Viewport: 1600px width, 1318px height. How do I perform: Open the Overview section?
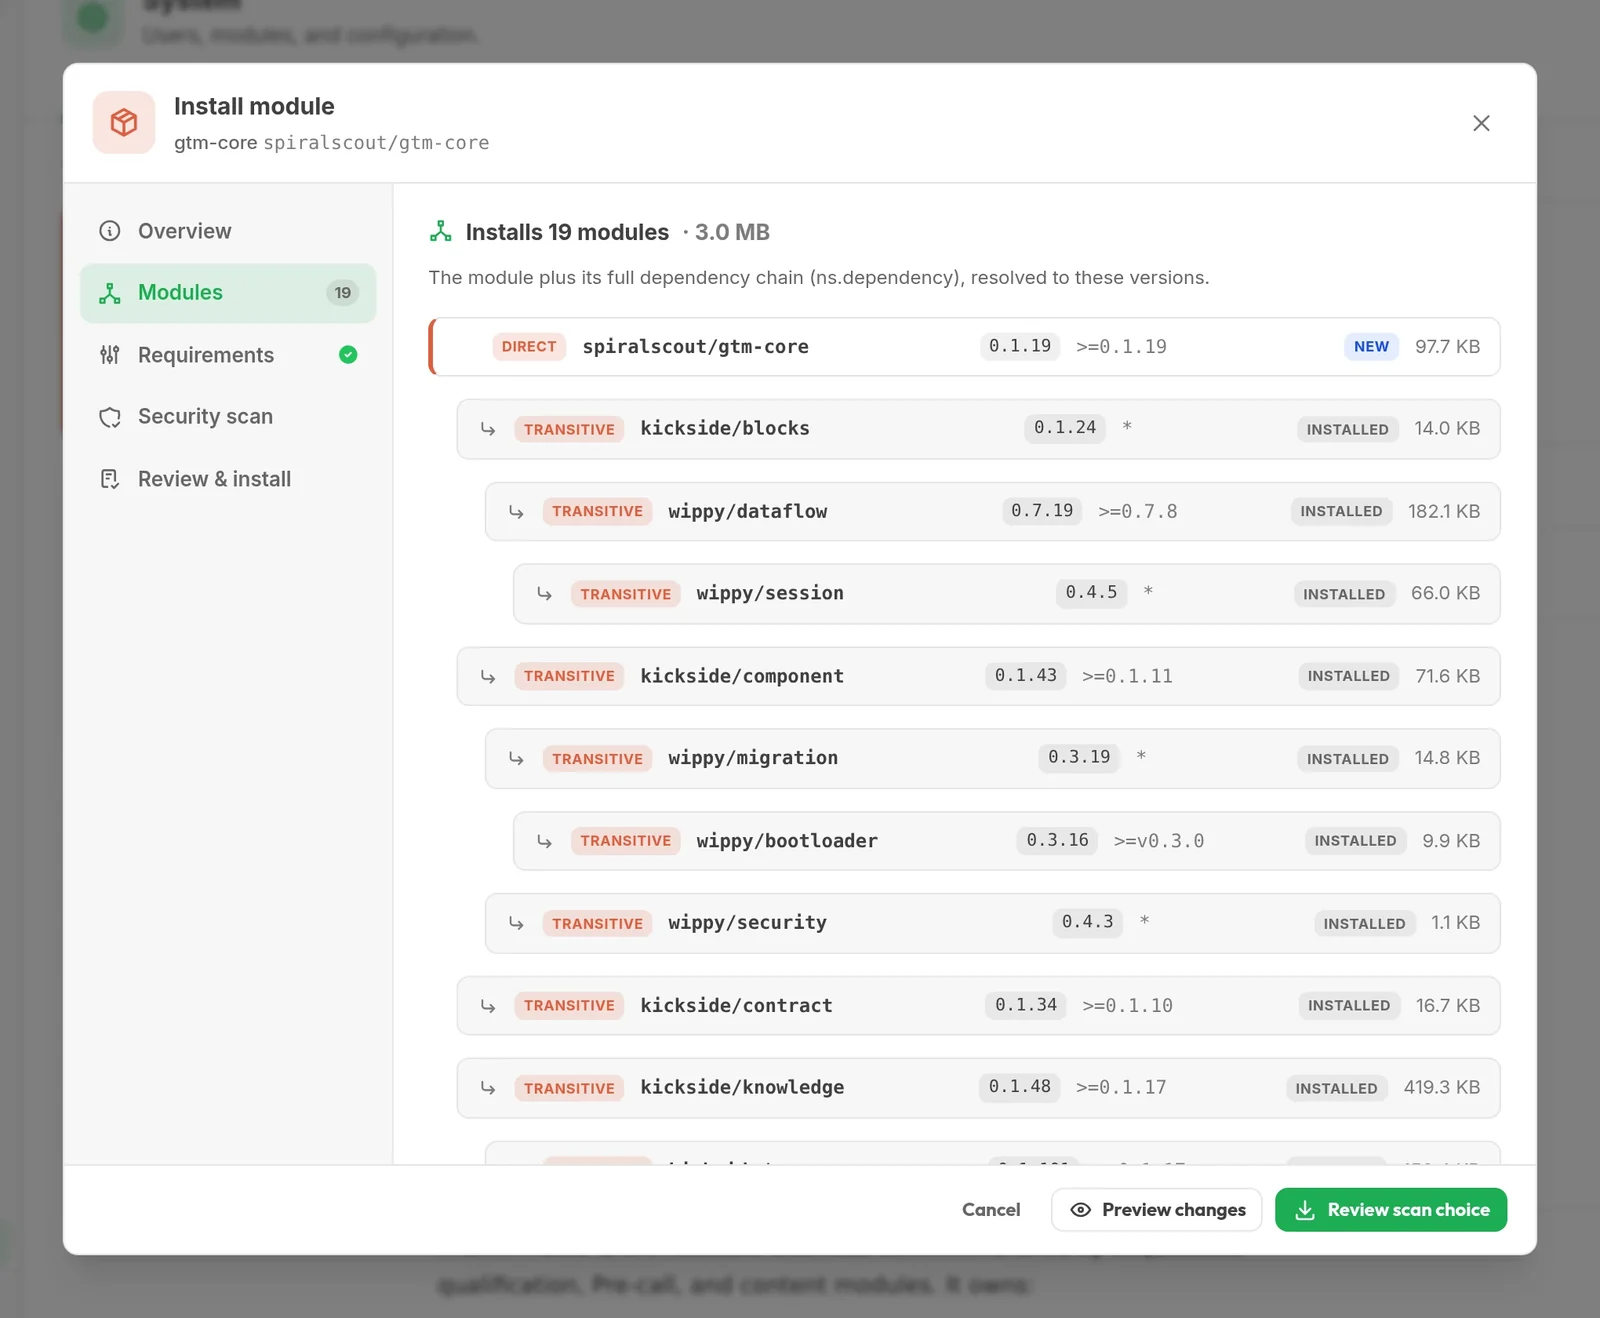(228, 231)
